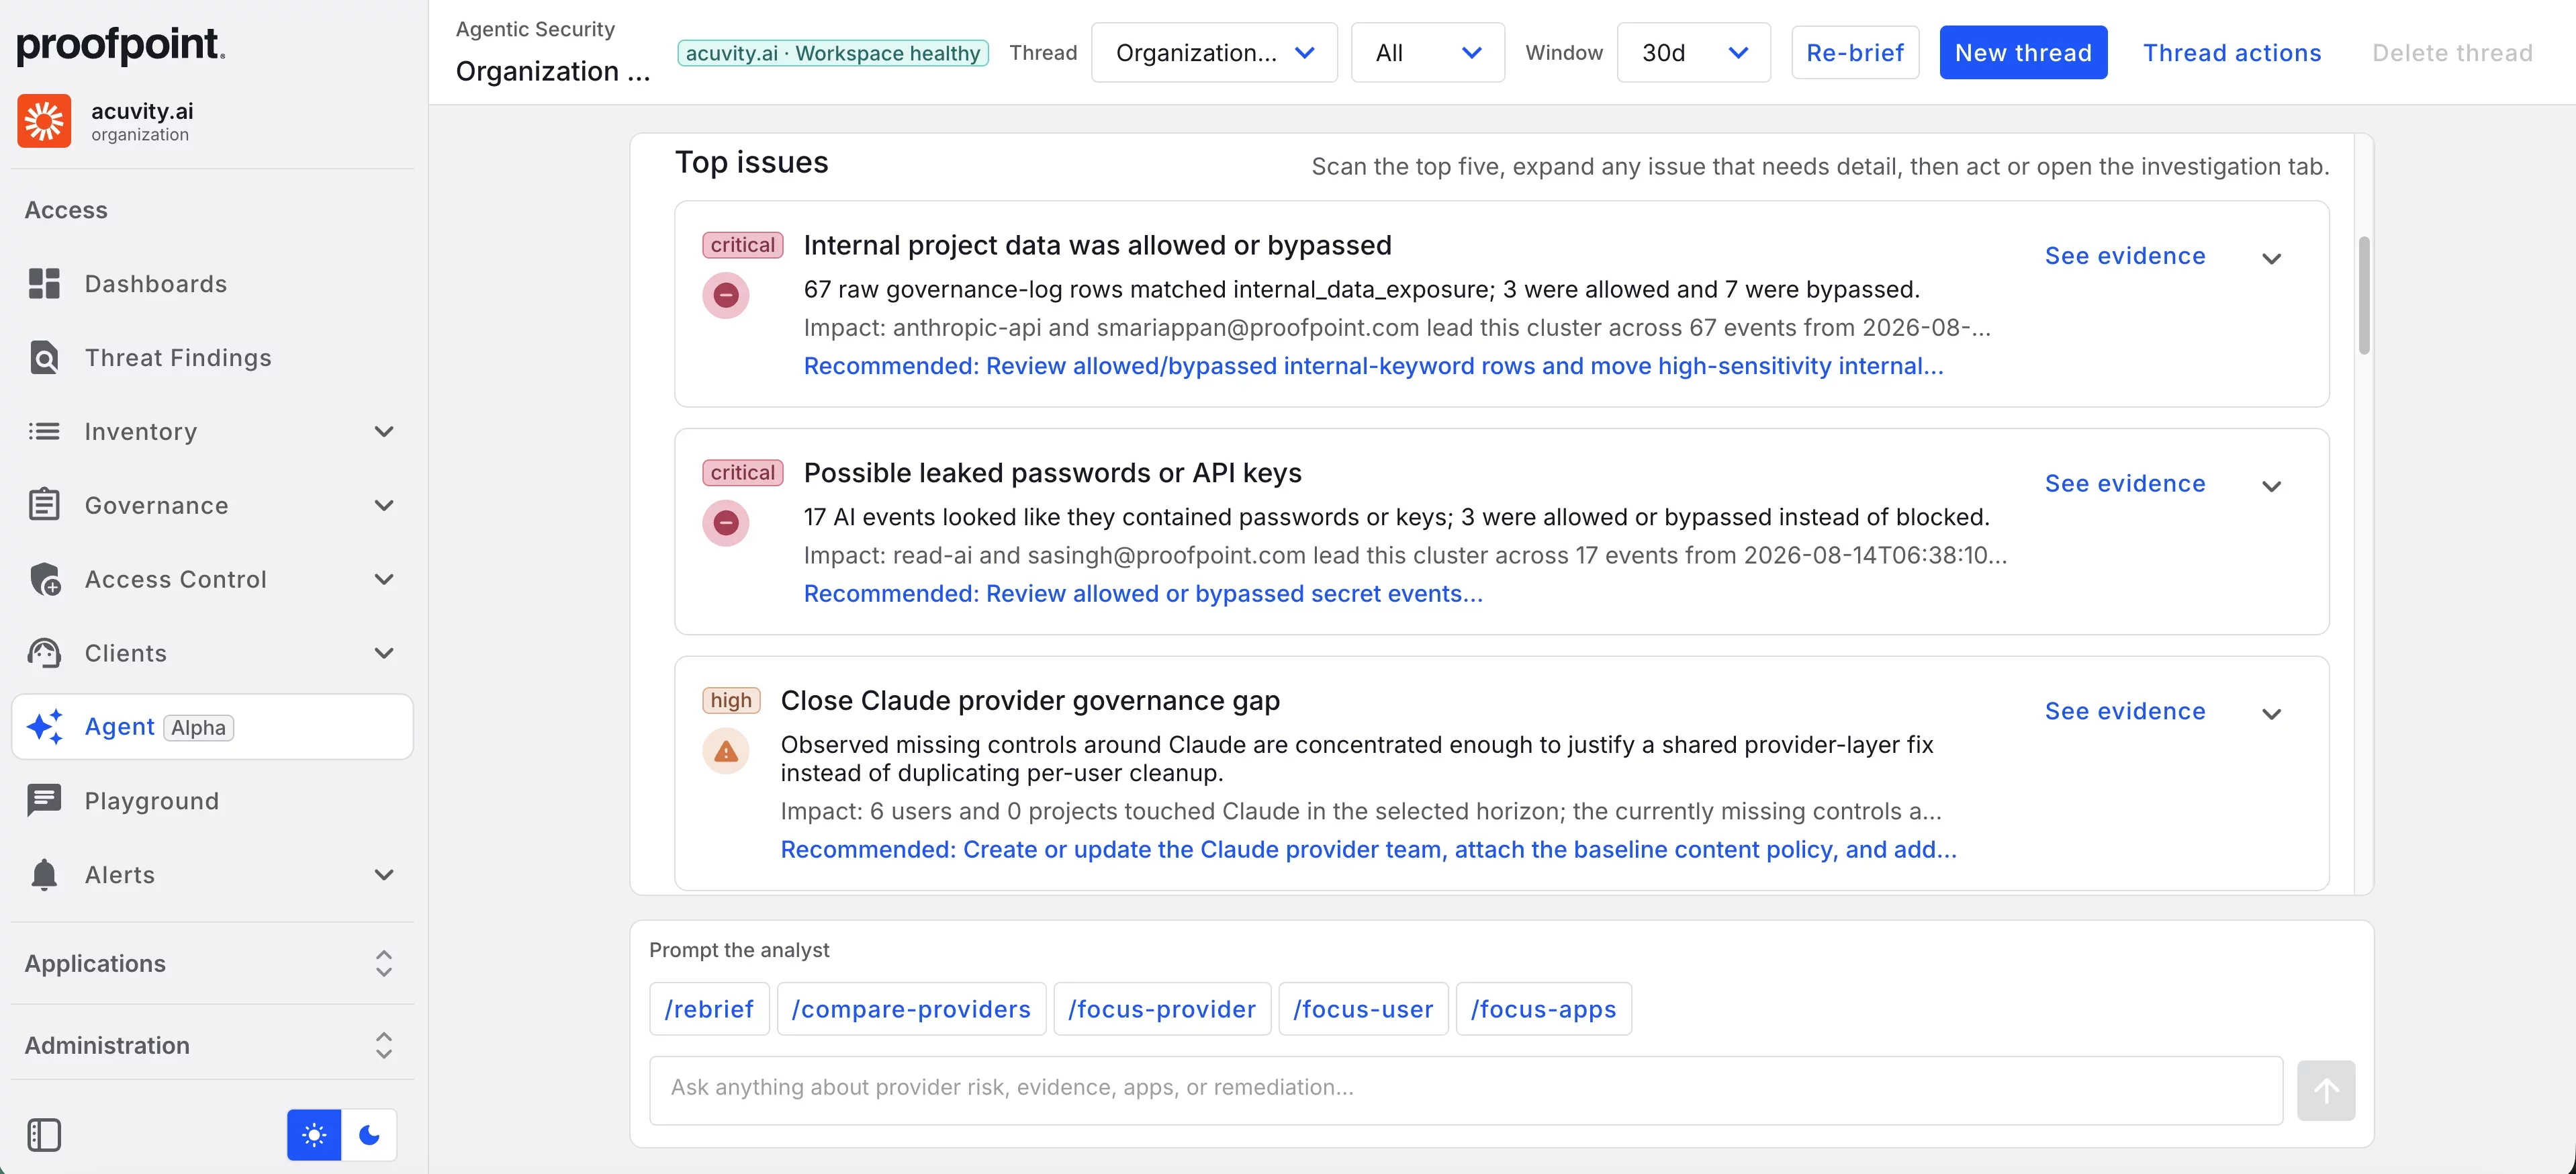
Task: Expand the Access Control sidebar section
Action: [x=384, y=580]
